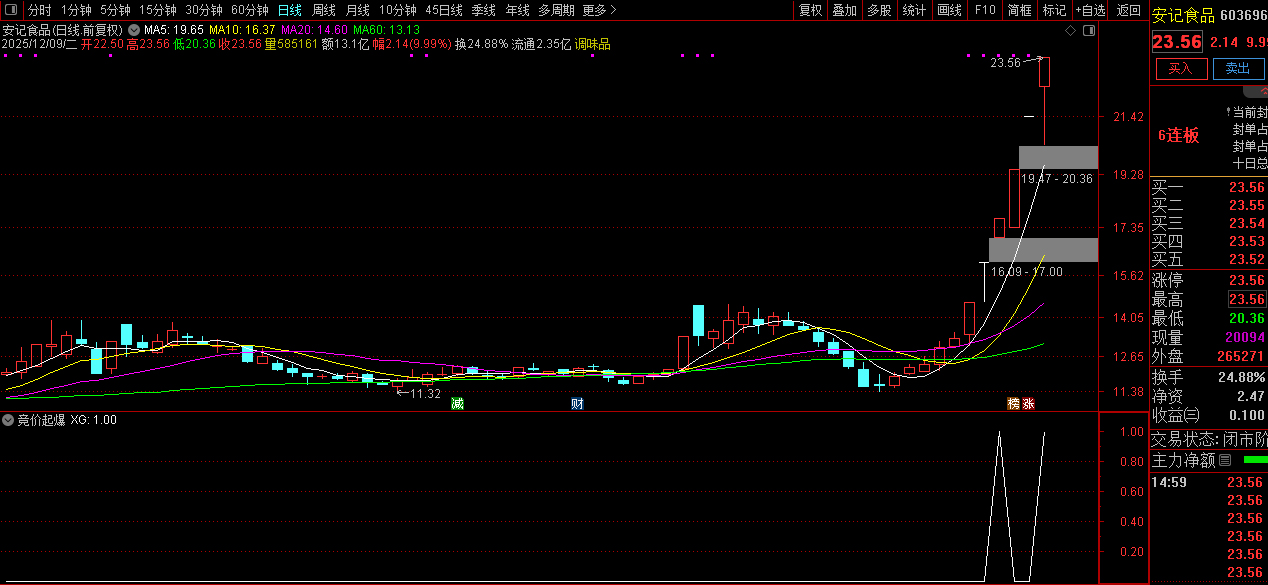Click the 涨停 limit-up price row

coord(1209,280)
